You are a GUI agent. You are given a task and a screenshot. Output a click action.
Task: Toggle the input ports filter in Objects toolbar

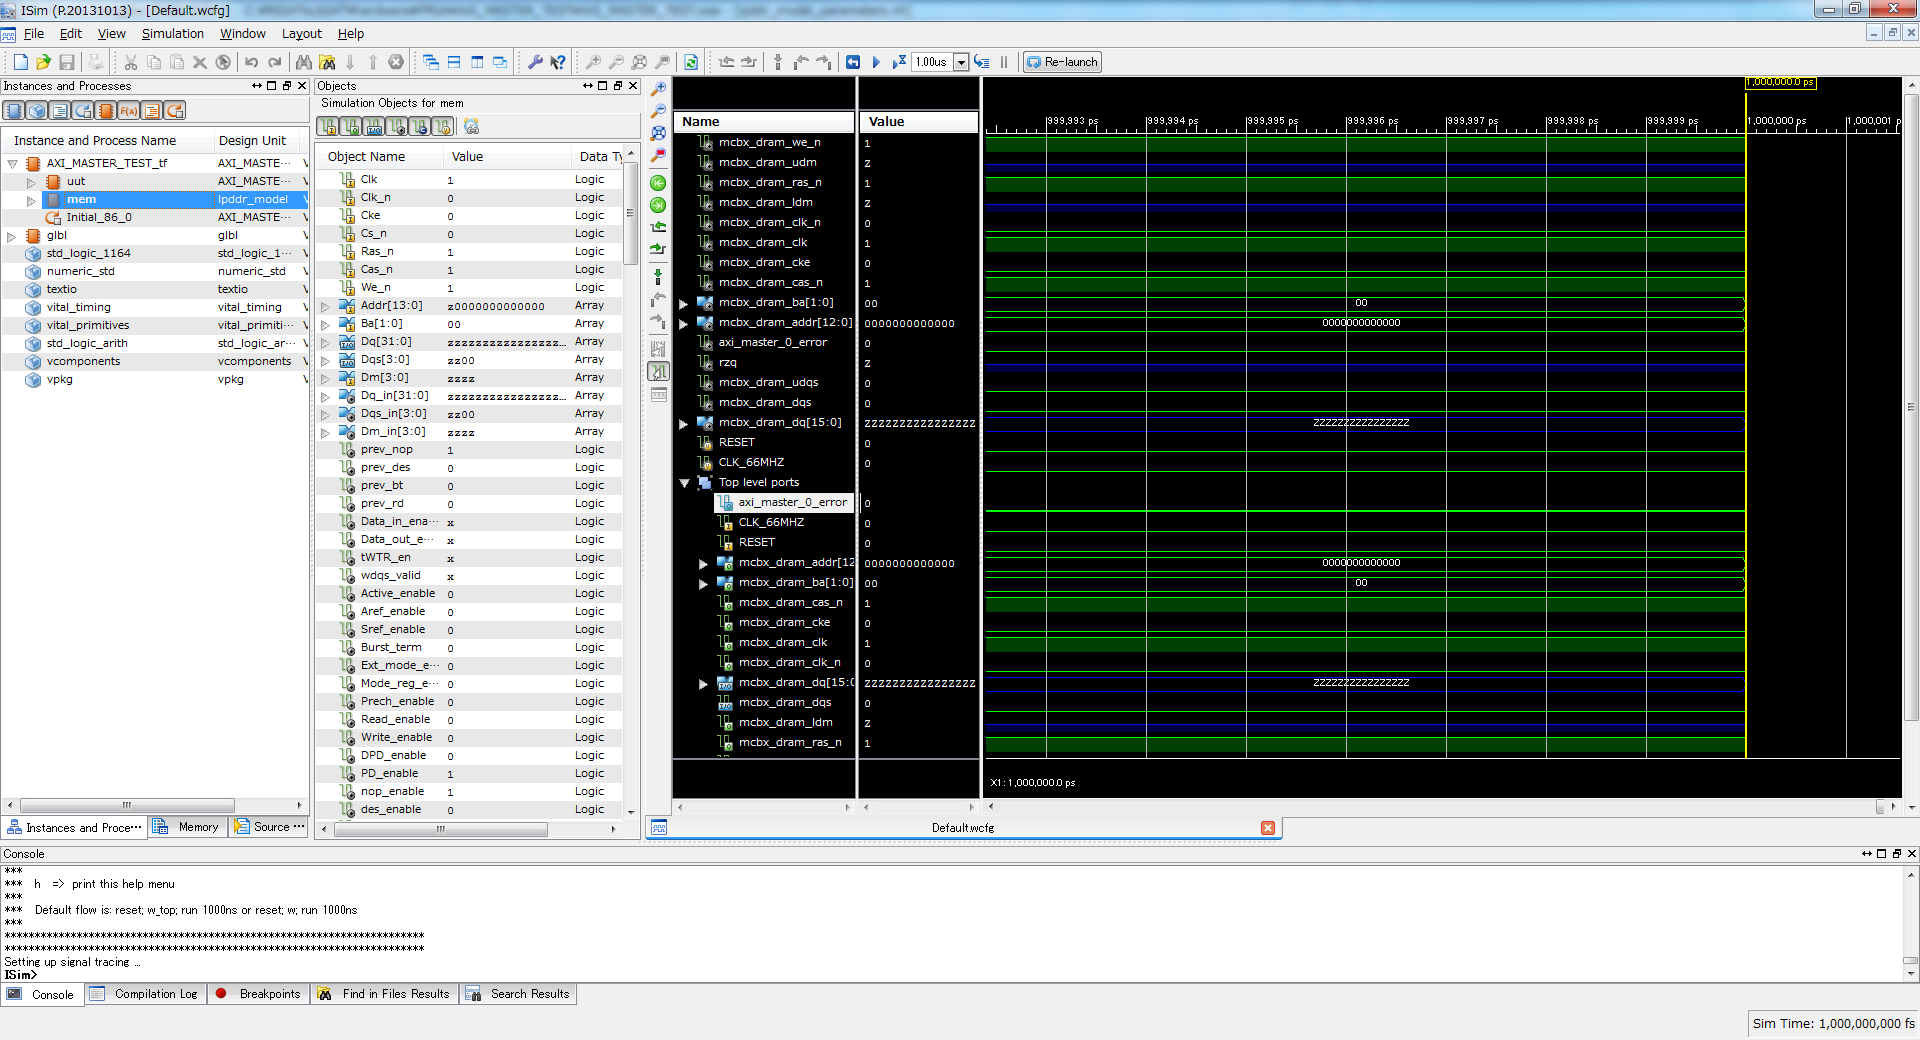(328, 127)
